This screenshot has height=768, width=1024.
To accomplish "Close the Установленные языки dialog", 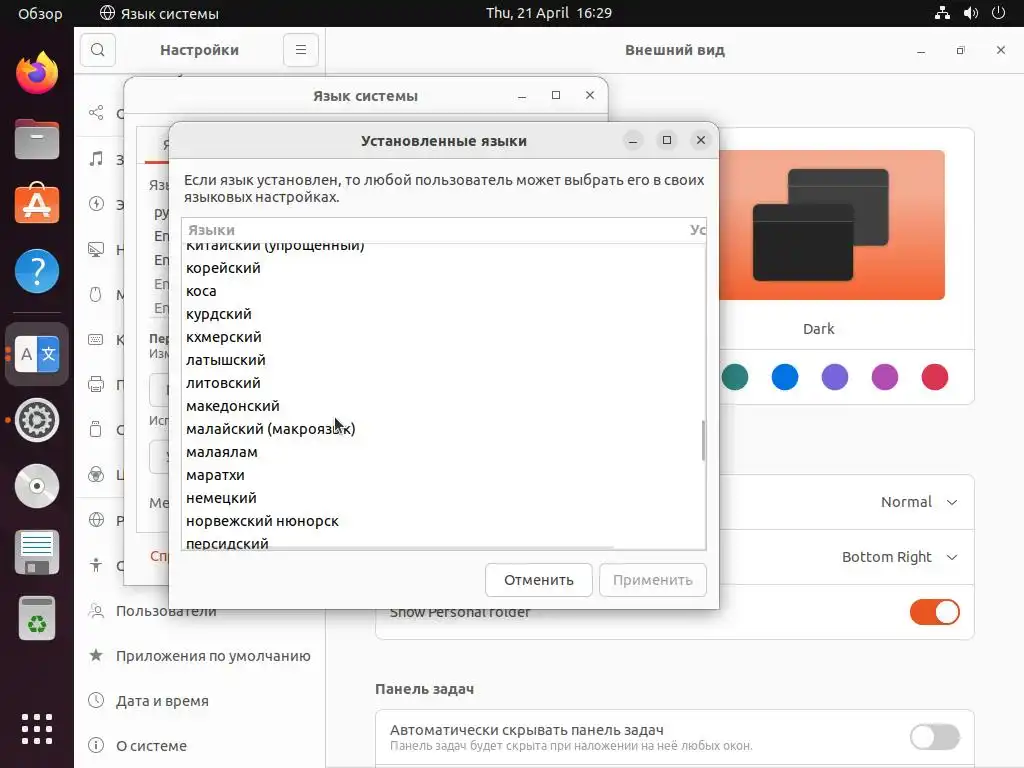I will click(x=701, y=140).
